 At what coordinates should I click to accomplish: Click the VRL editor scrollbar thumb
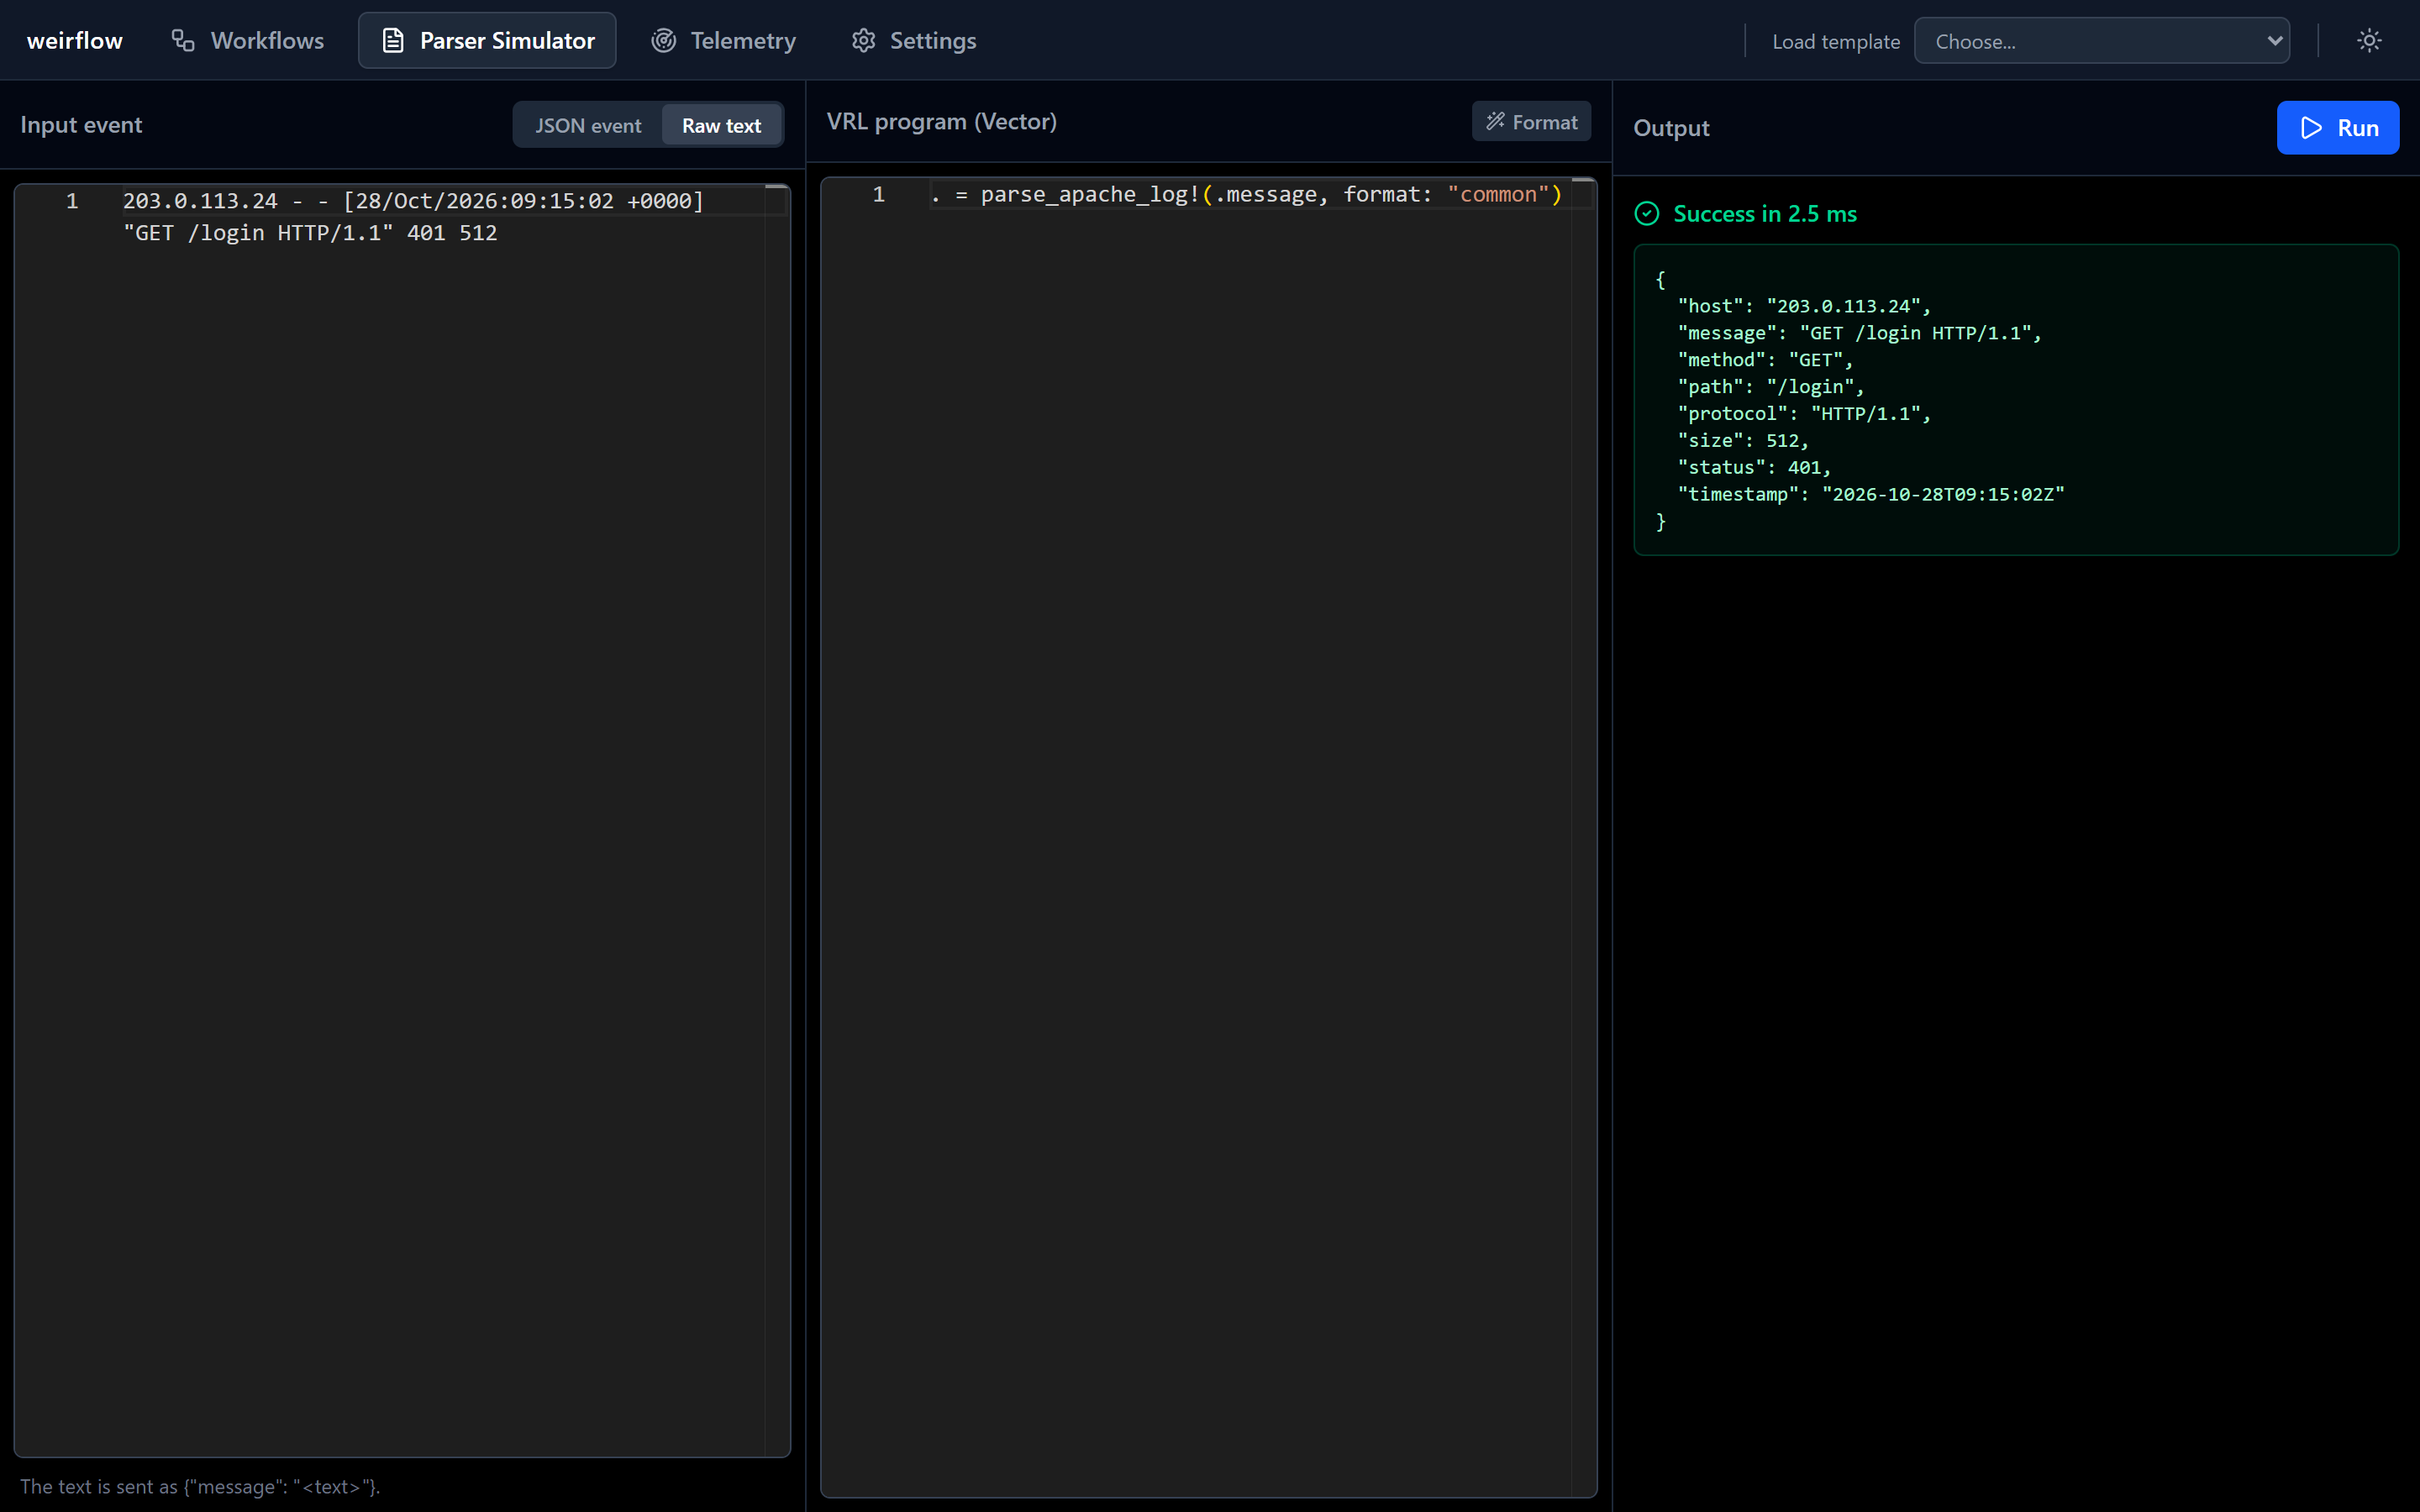pyautogui.click(x=1583, y=181)
